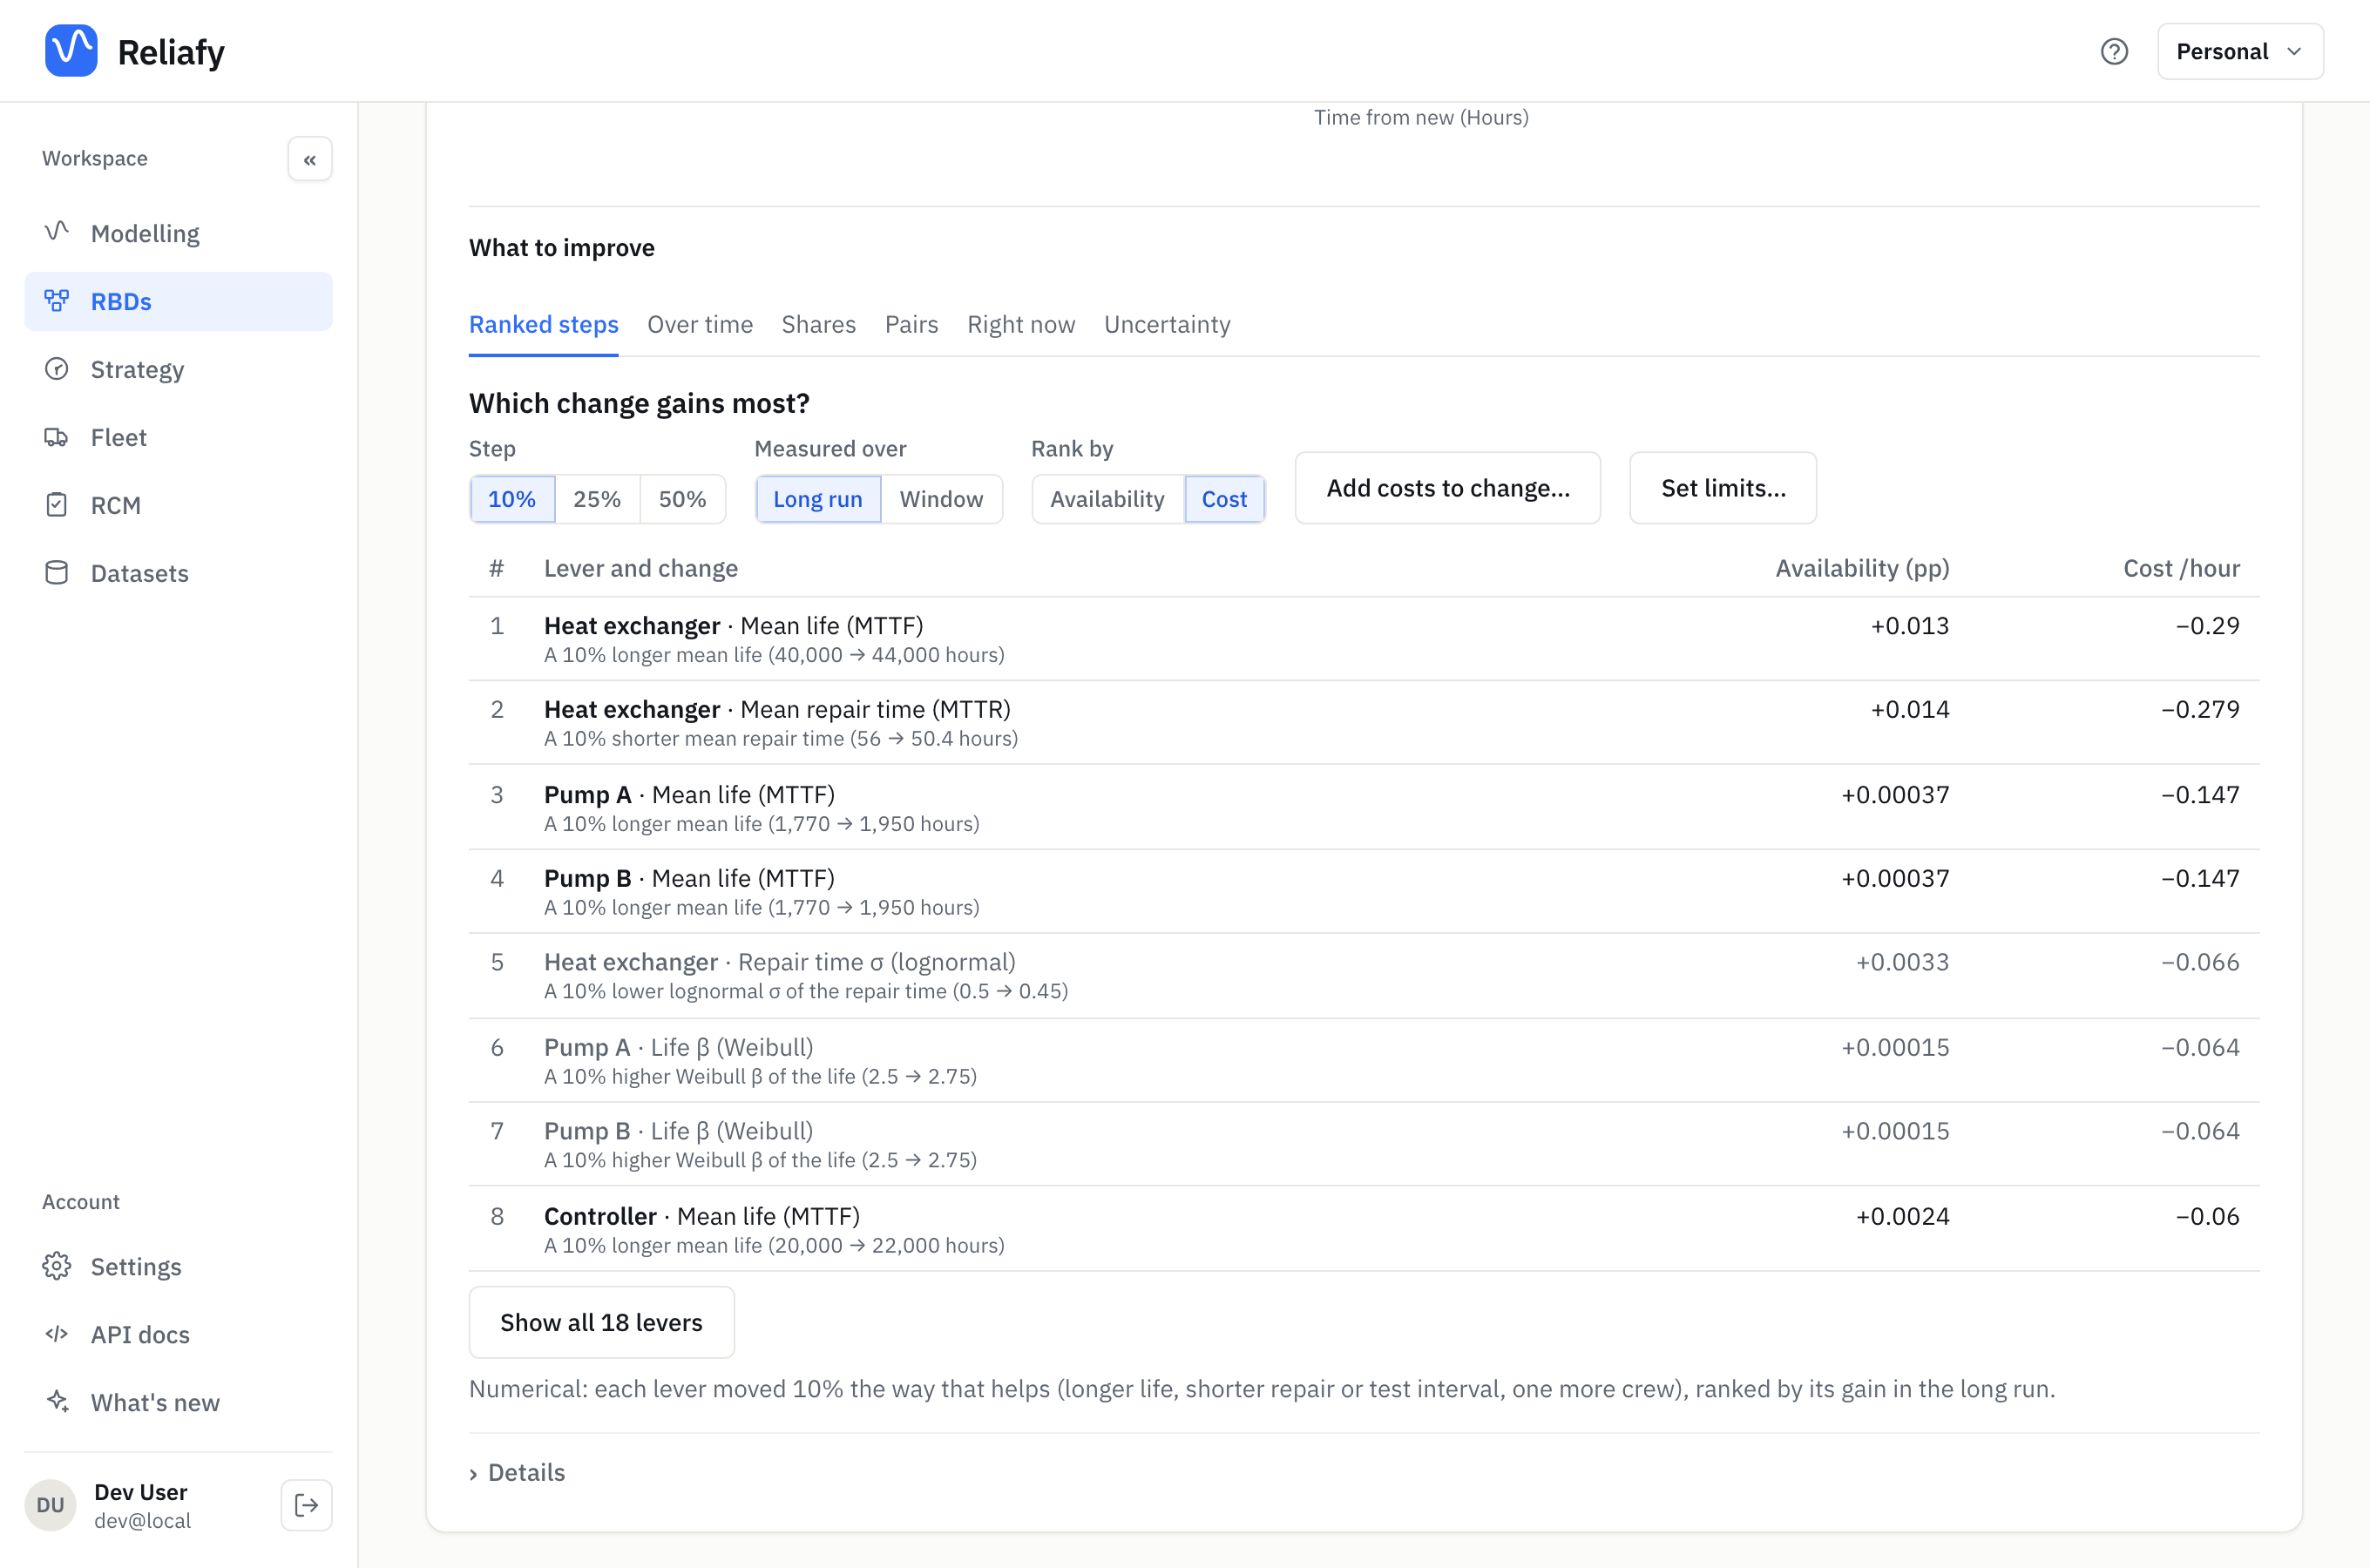Click Add costs to change button

click(1448, 488)
